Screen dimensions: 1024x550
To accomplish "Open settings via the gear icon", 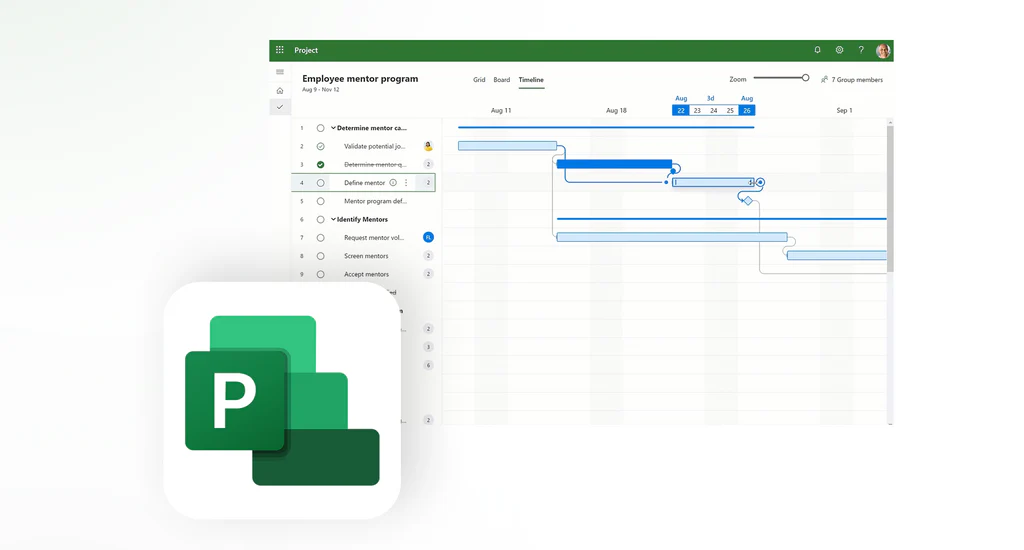I will [839, 50].
